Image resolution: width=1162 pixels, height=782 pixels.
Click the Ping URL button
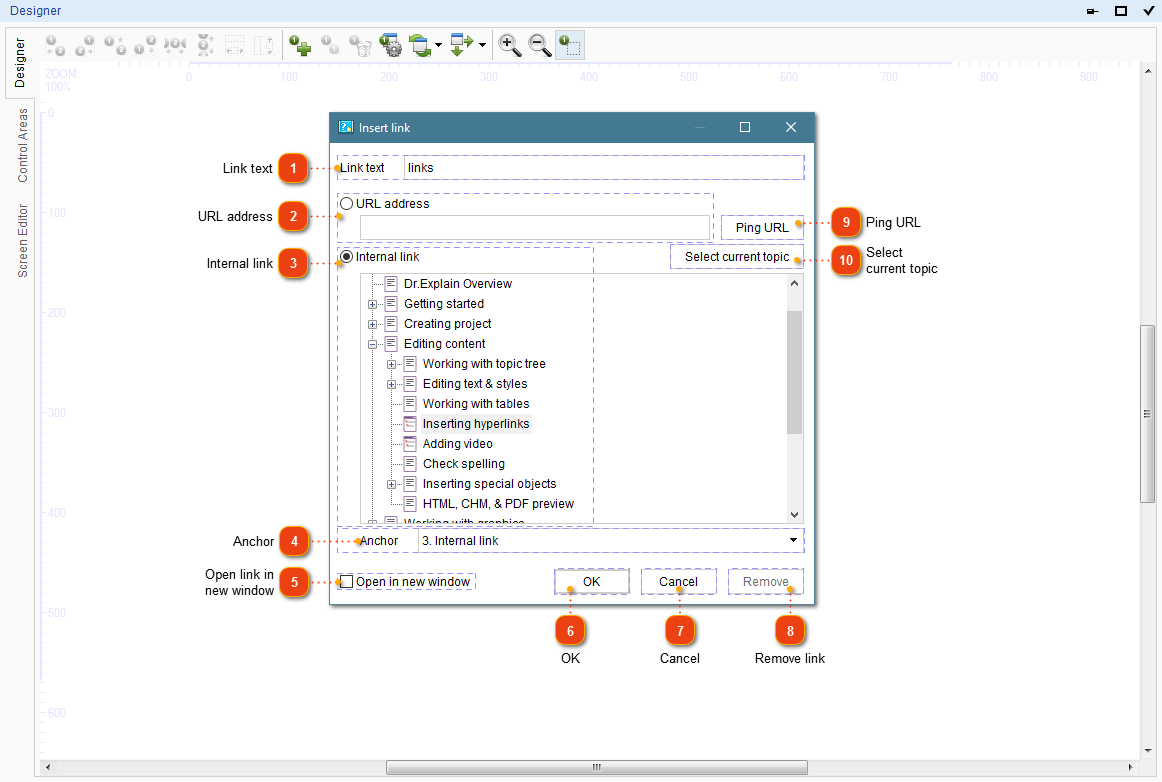pyautogui.click(x=761, y=227)
